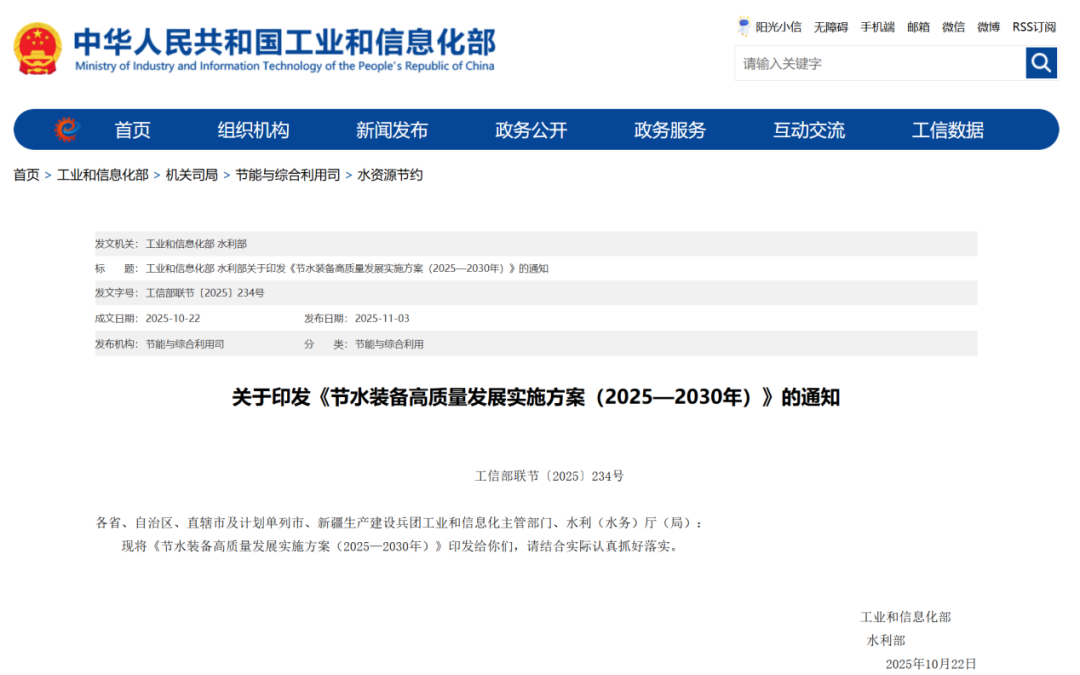Click the national emblem logo
This screenshot has width=1080, height=675.
tap(38, 49)
